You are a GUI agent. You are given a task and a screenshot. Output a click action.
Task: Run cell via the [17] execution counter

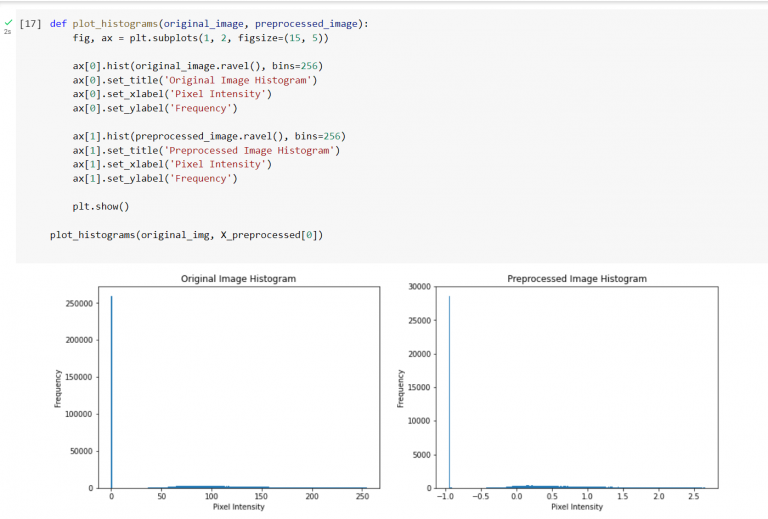(30, 23)
